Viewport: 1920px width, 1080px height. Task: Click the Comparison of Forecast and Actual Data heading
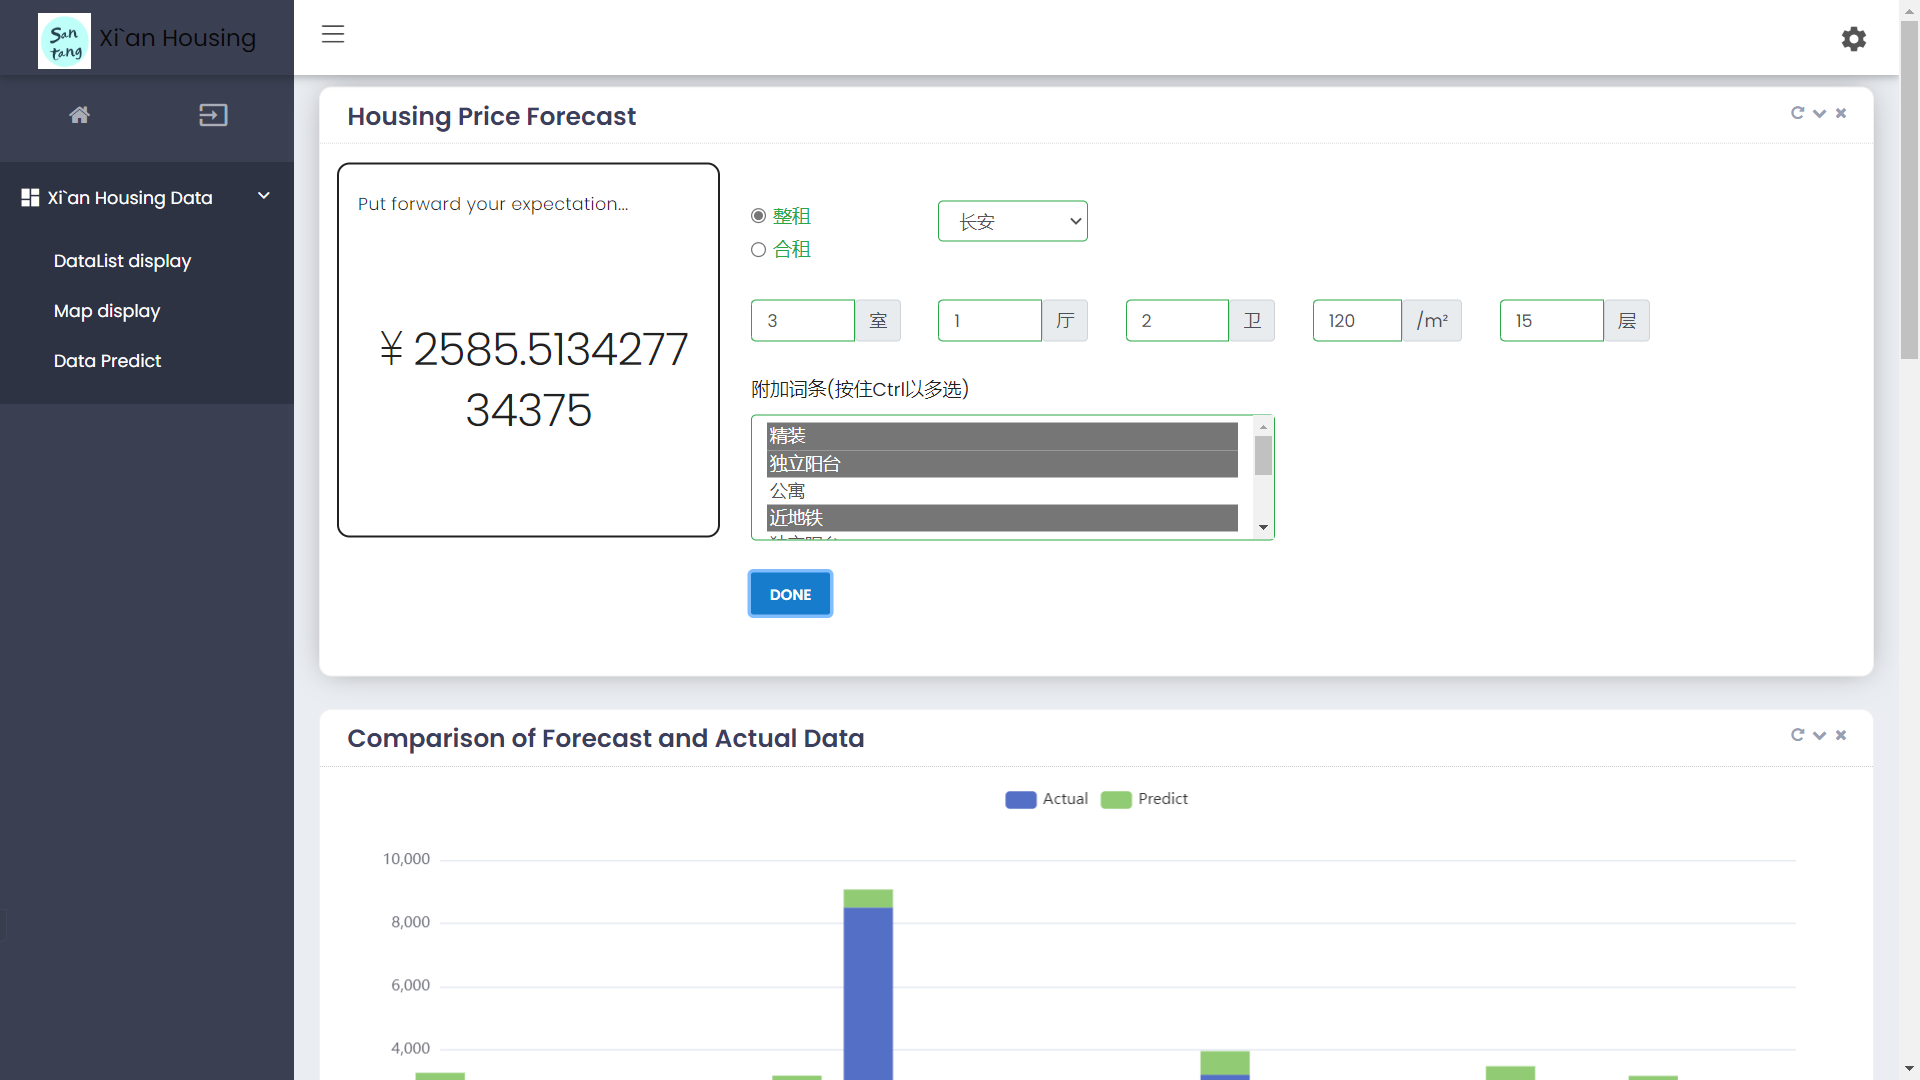tap(605, 739)
